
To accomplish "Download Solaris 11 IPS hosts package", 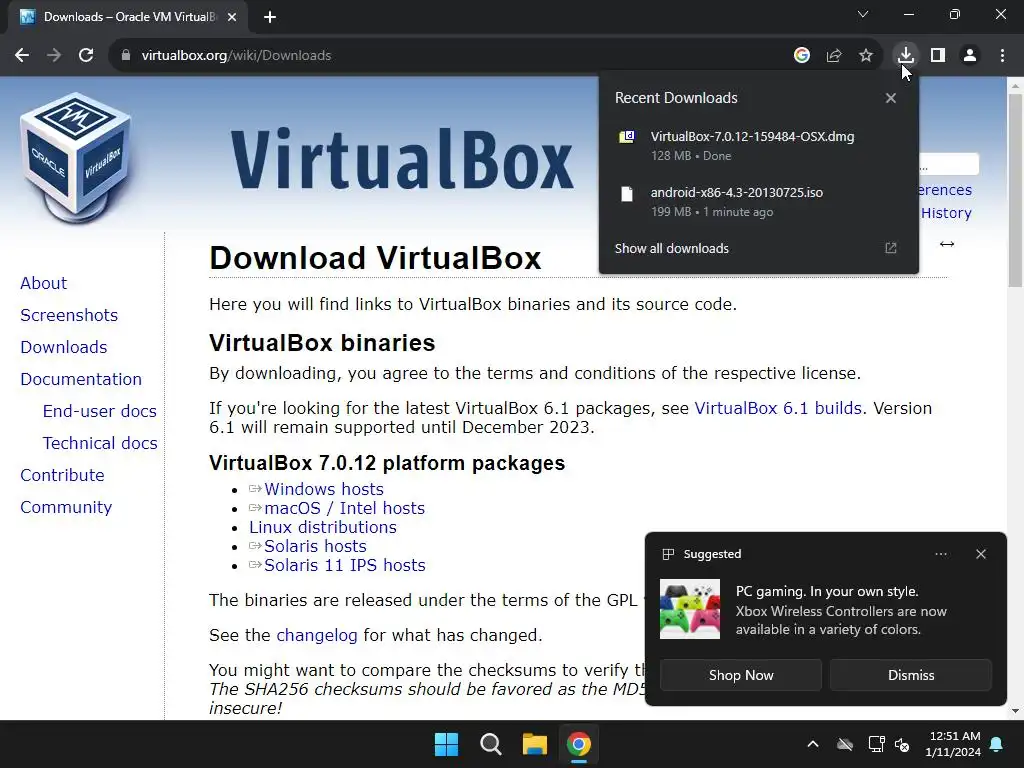I will click(x=344, y=565).
